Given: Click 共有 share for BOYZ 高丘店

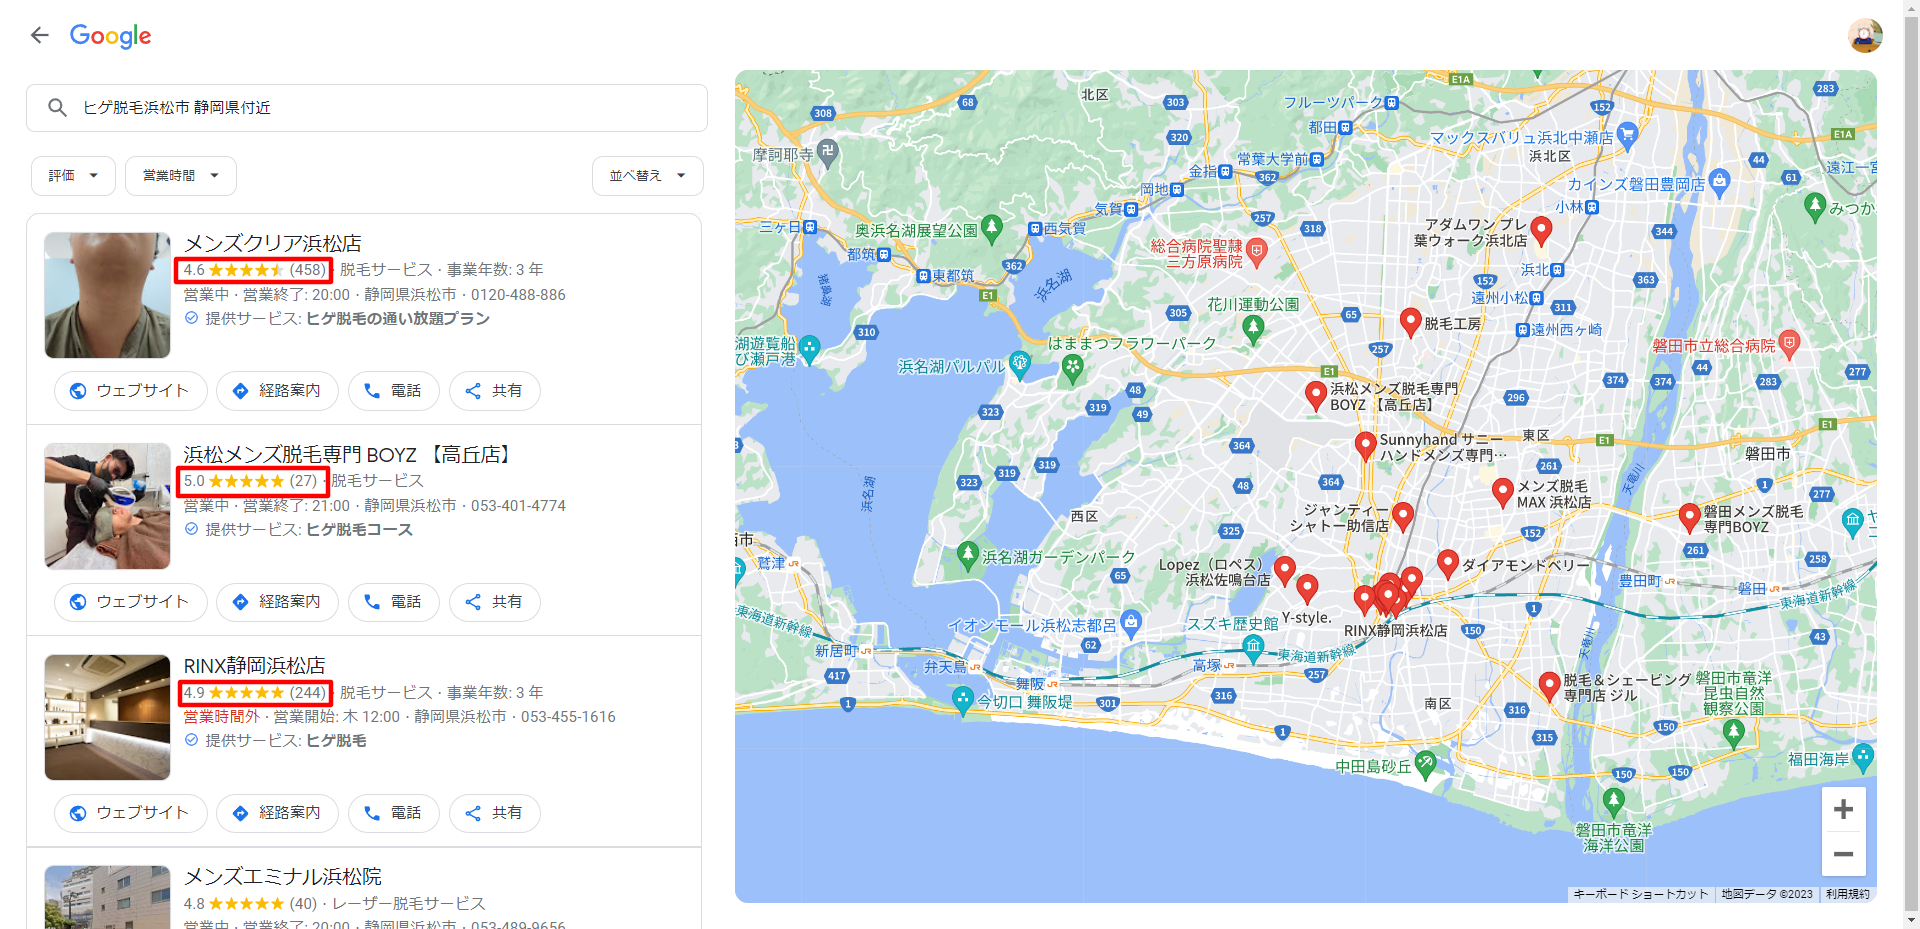Looking at the screenshot, I should pos(494,601).
